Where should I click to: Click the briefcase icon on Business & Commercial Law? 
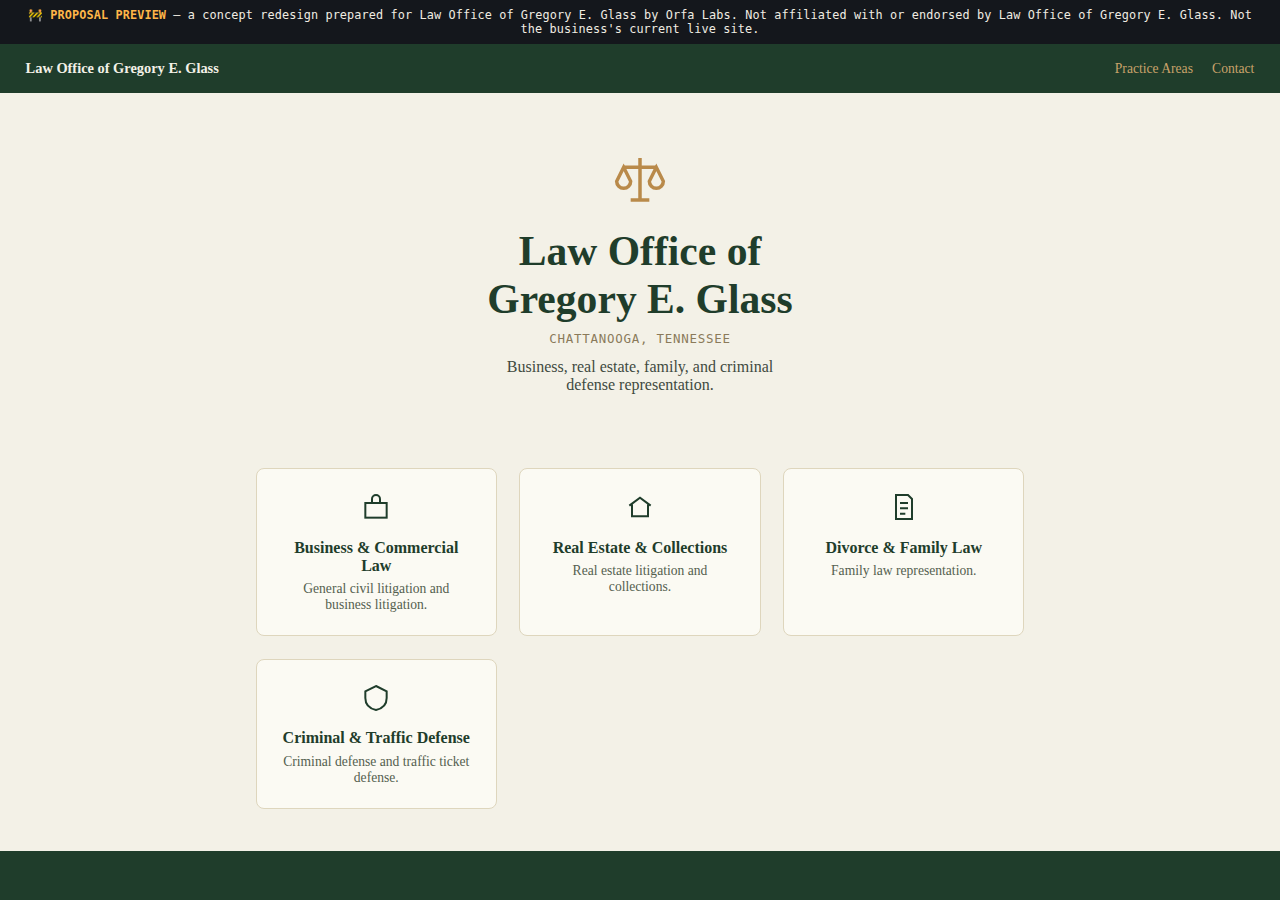(x=376, y=507)
